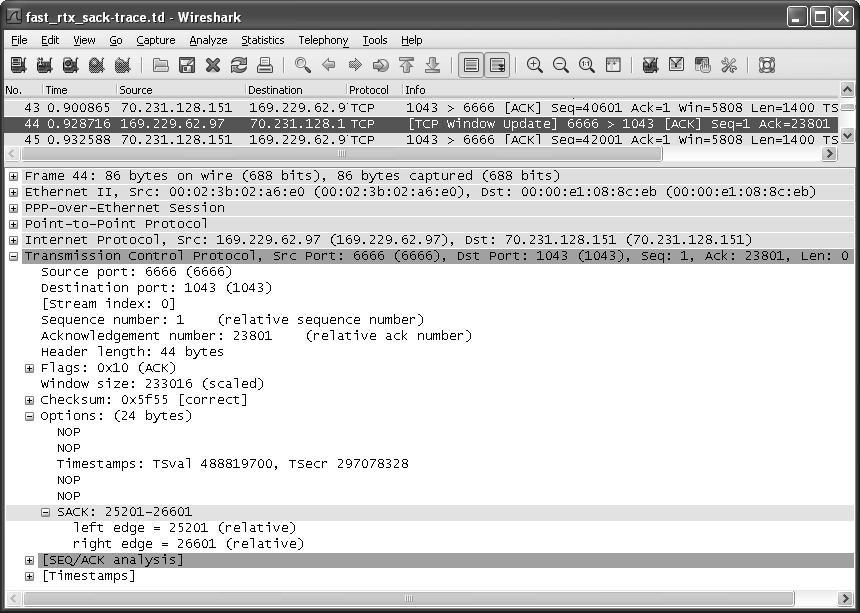
Task: Zoom out packet text icon
Action: click(x=561, y=65)
